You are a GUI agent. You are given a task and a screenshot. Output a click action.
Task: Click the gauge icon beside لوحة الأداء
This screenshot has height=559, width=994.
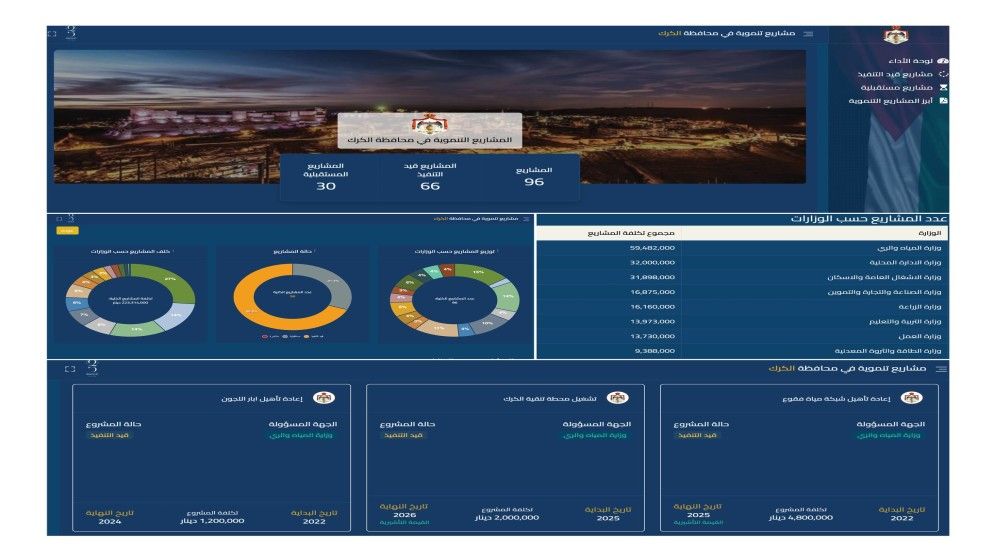(943, 61)
